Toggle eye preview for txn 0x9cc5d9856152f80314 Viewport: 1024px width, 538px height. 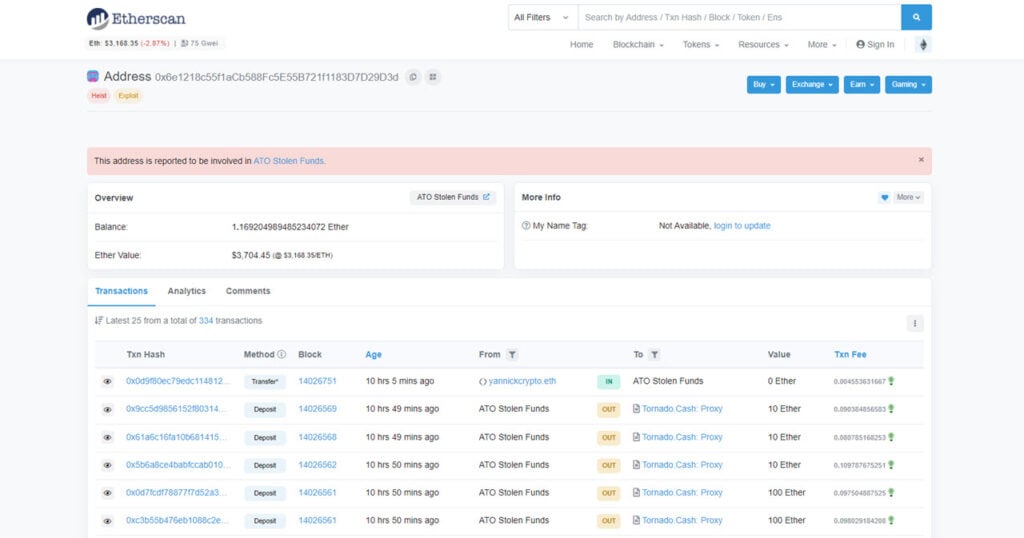pos(107,410)
